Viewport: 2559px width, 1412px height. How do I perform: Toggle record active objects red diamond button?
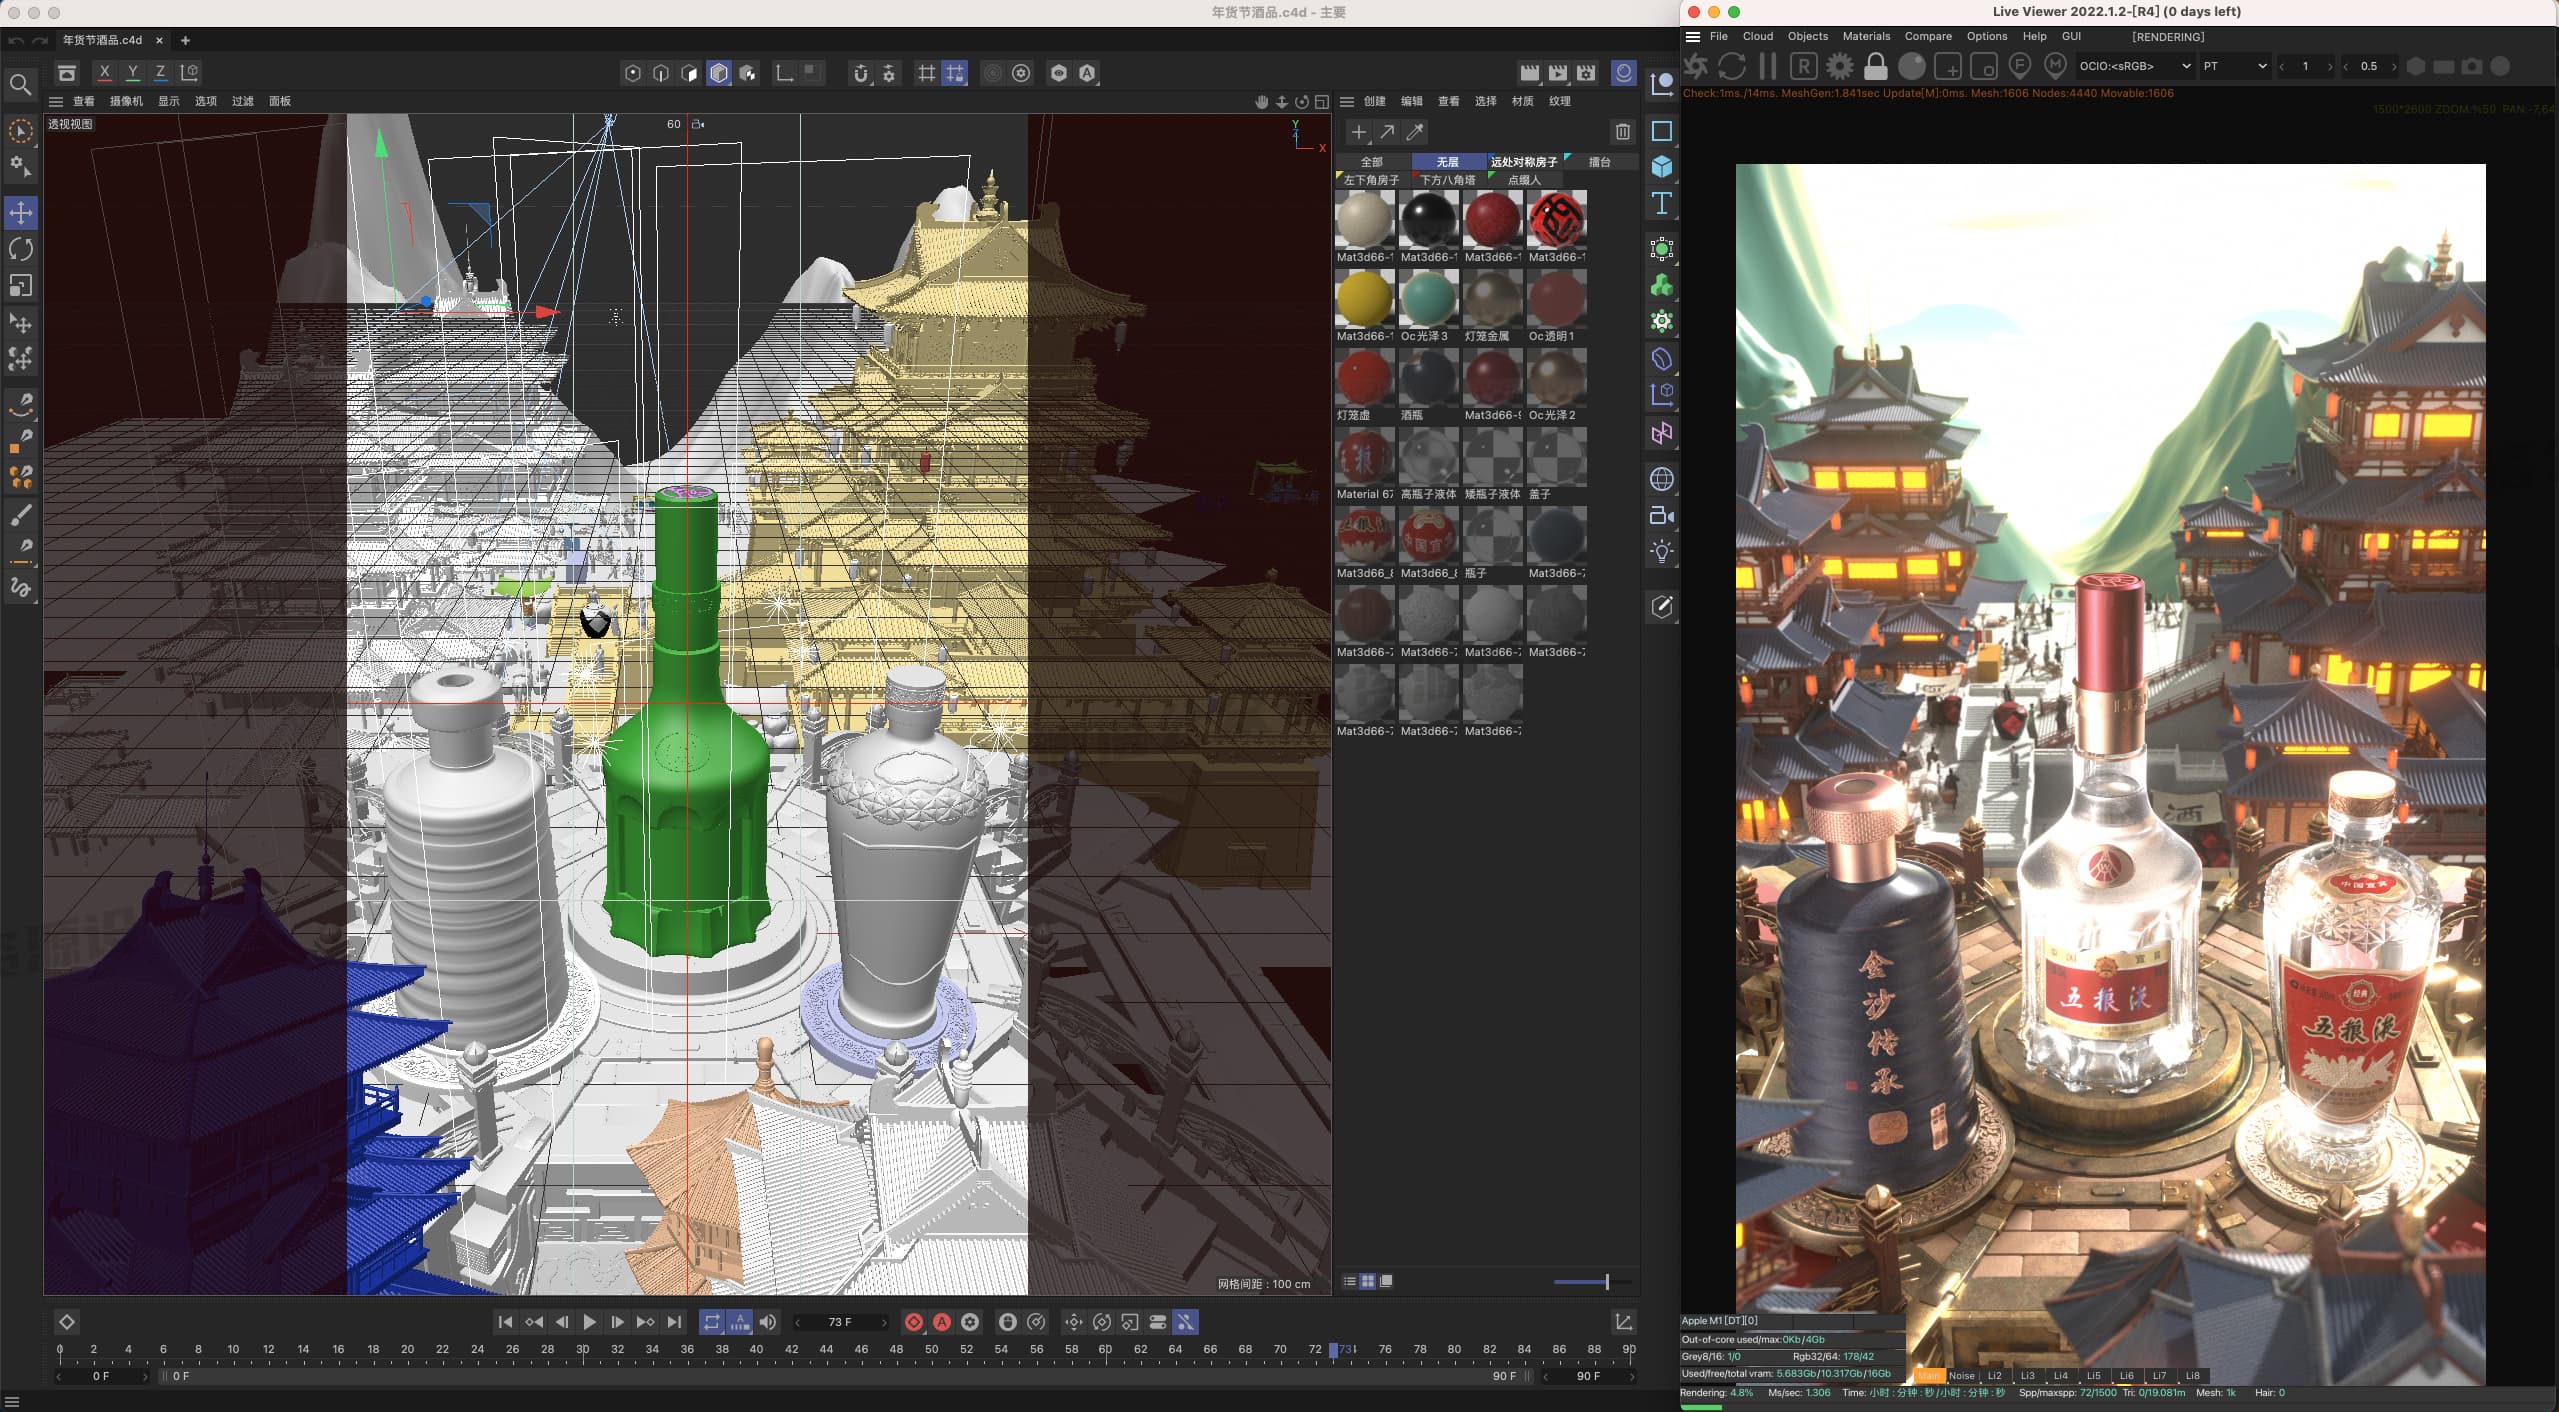(914, 1322)
